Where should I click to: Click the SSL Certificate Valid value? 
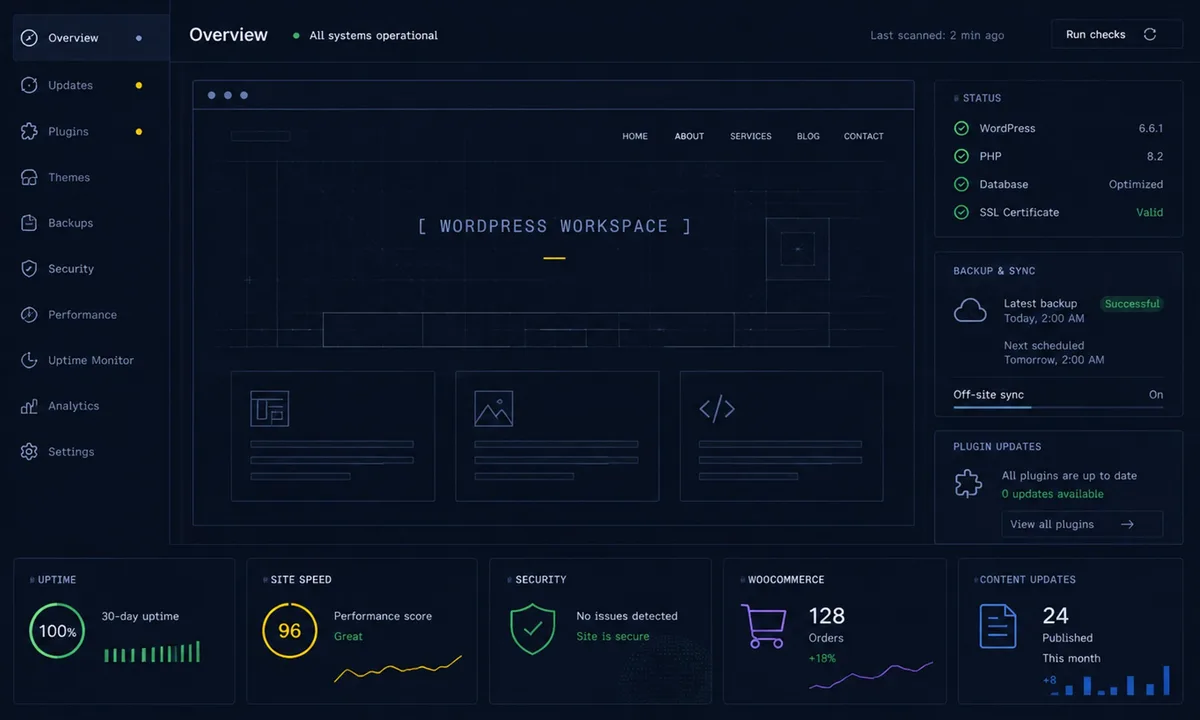pos(1149,212)
